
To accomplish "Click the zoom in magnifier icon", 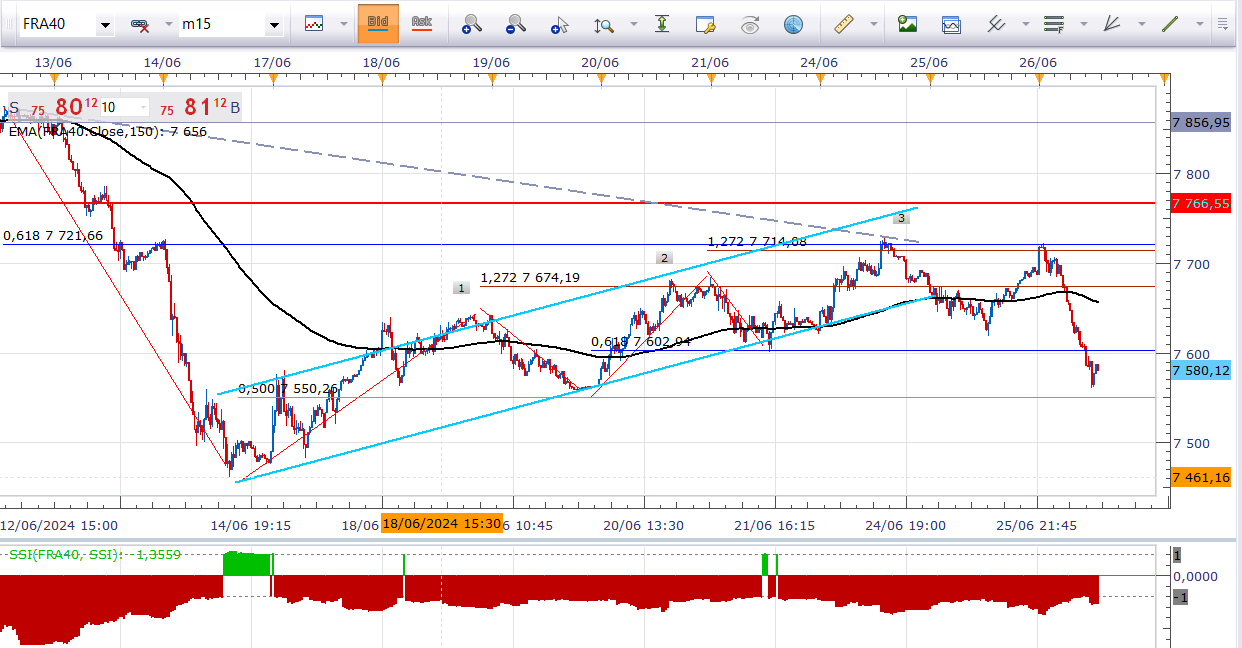I will tap(472, 24).
